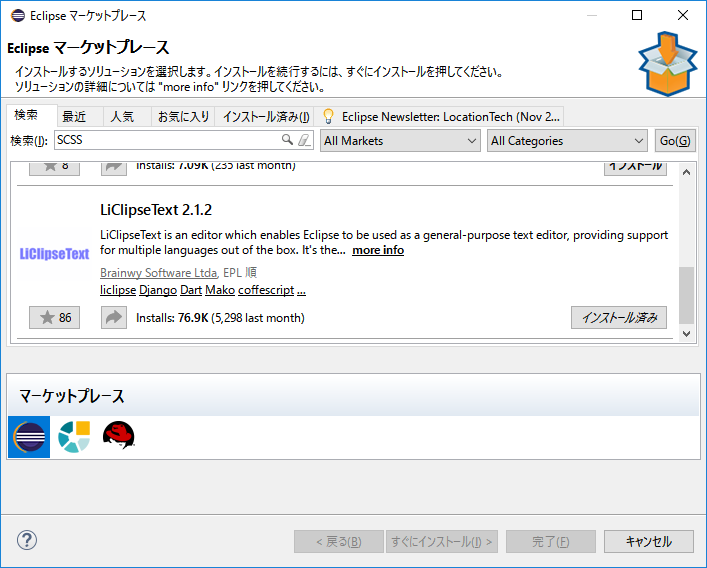Open the Eclipse Newsletter LocationTech tab

(439, 117)
